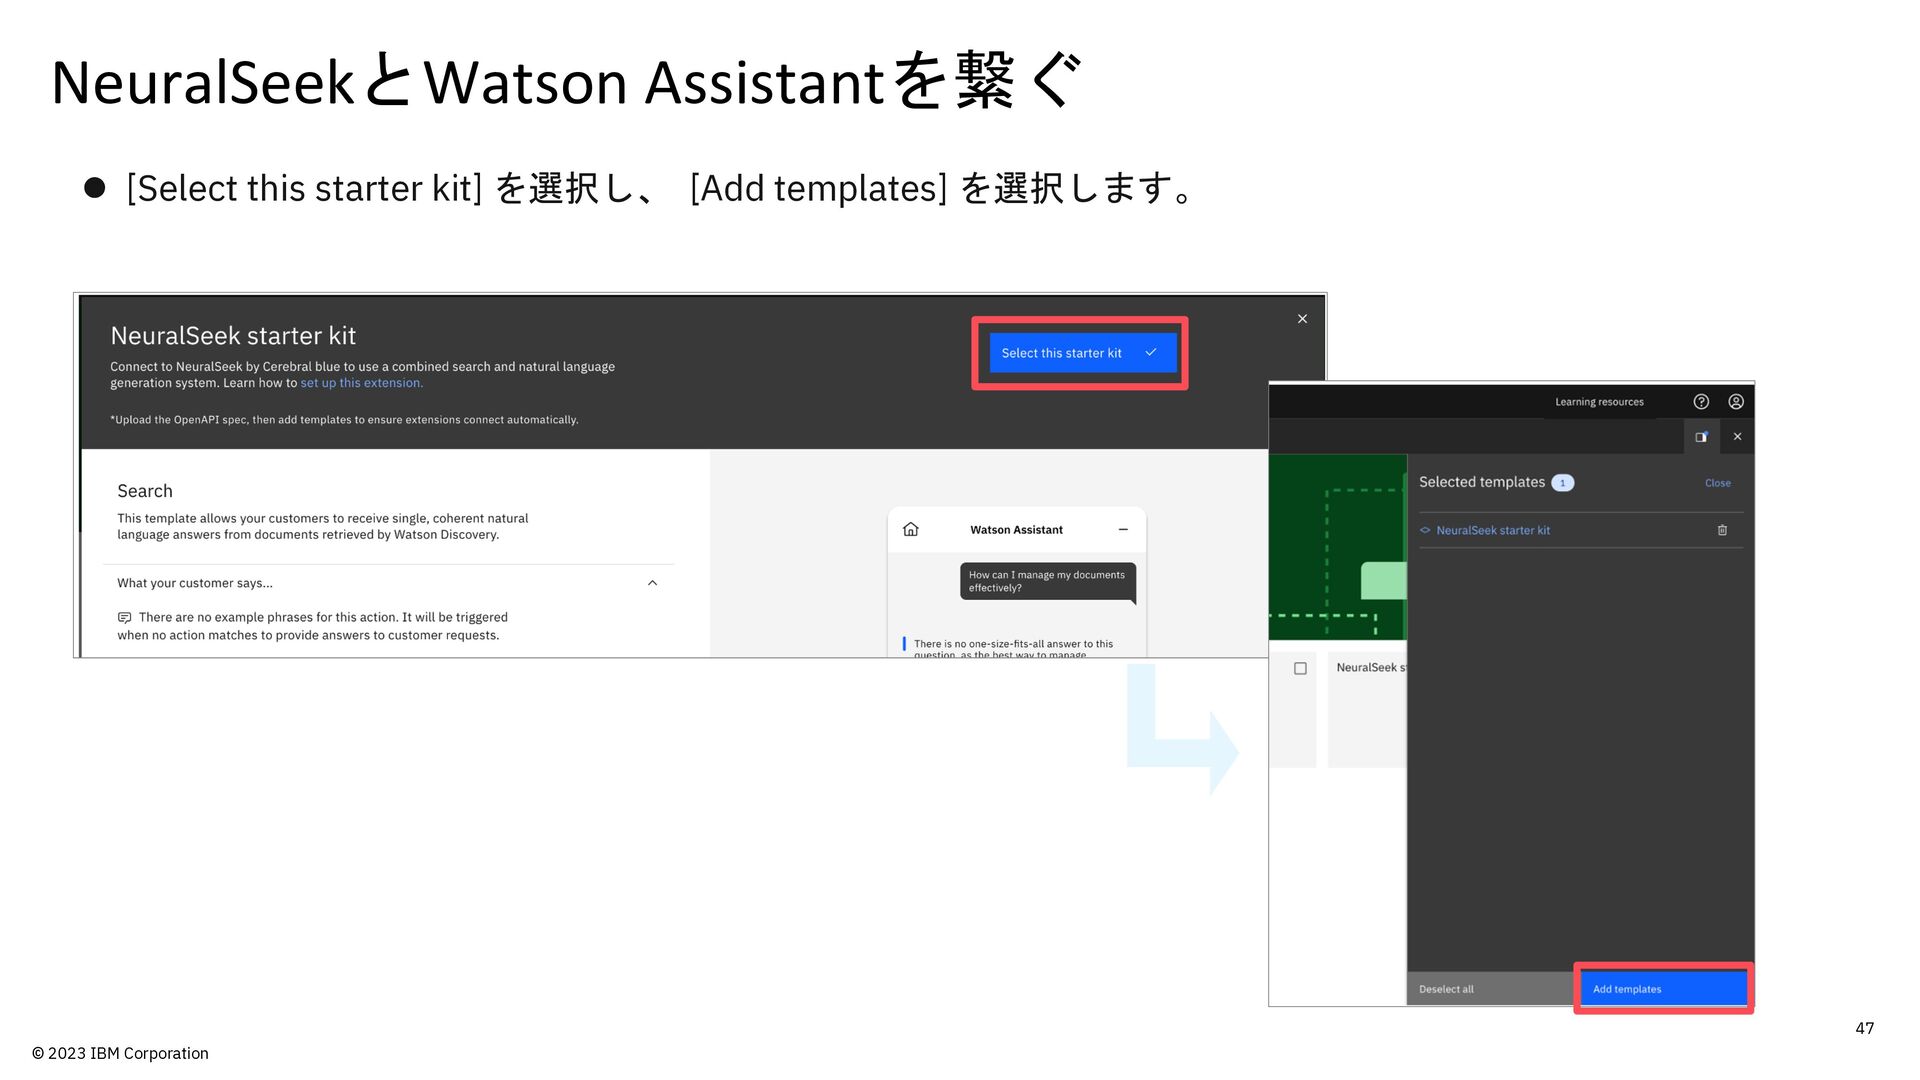Screen dimensions: 1920x1080
Task: Close the side panel with the X icon
Action: [x=1737, y=437]
